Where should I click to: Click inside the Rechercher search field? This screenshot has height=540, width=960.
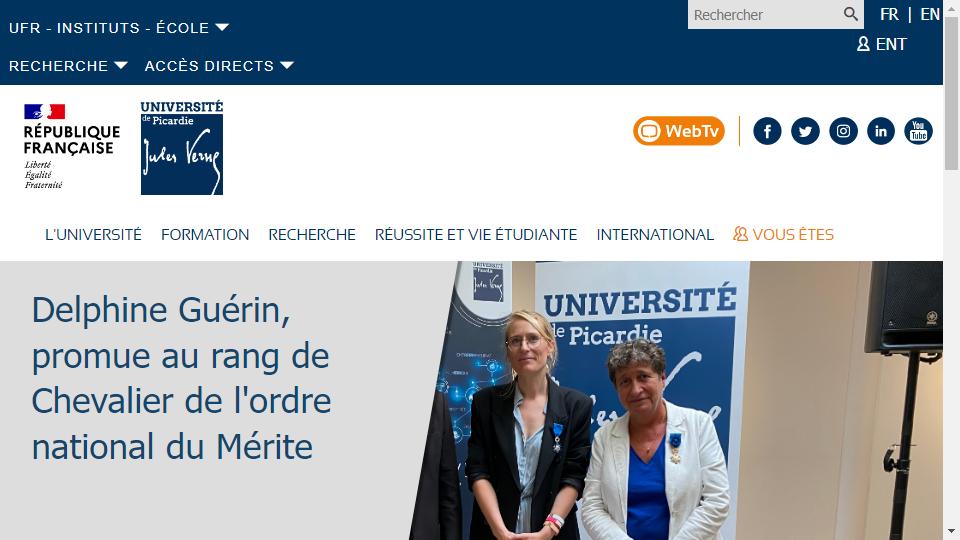pos(765,15)
